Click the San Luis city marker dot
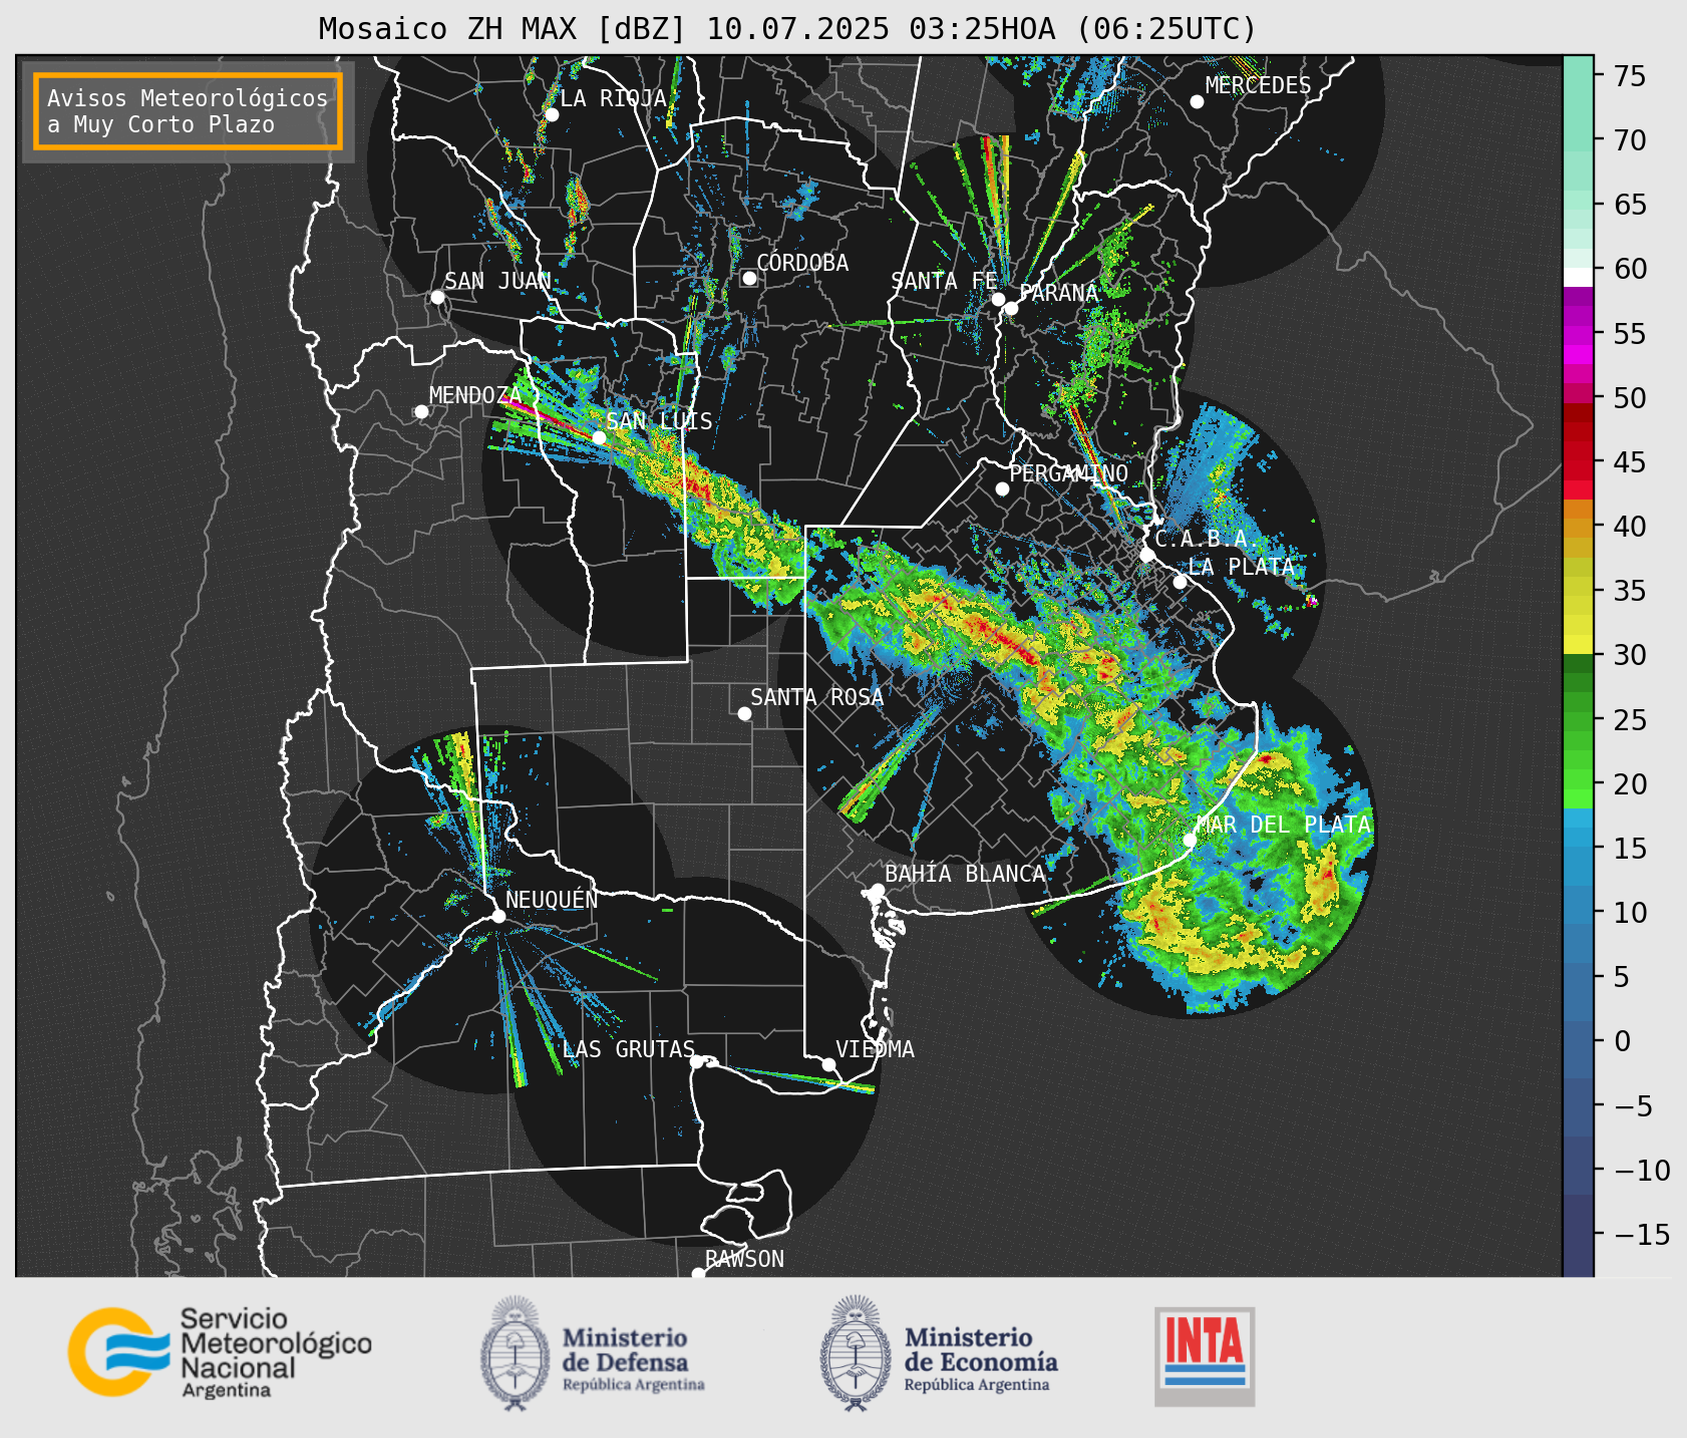The height and width of the screenshot is (1438, 1687). click(x=599, y=437)
